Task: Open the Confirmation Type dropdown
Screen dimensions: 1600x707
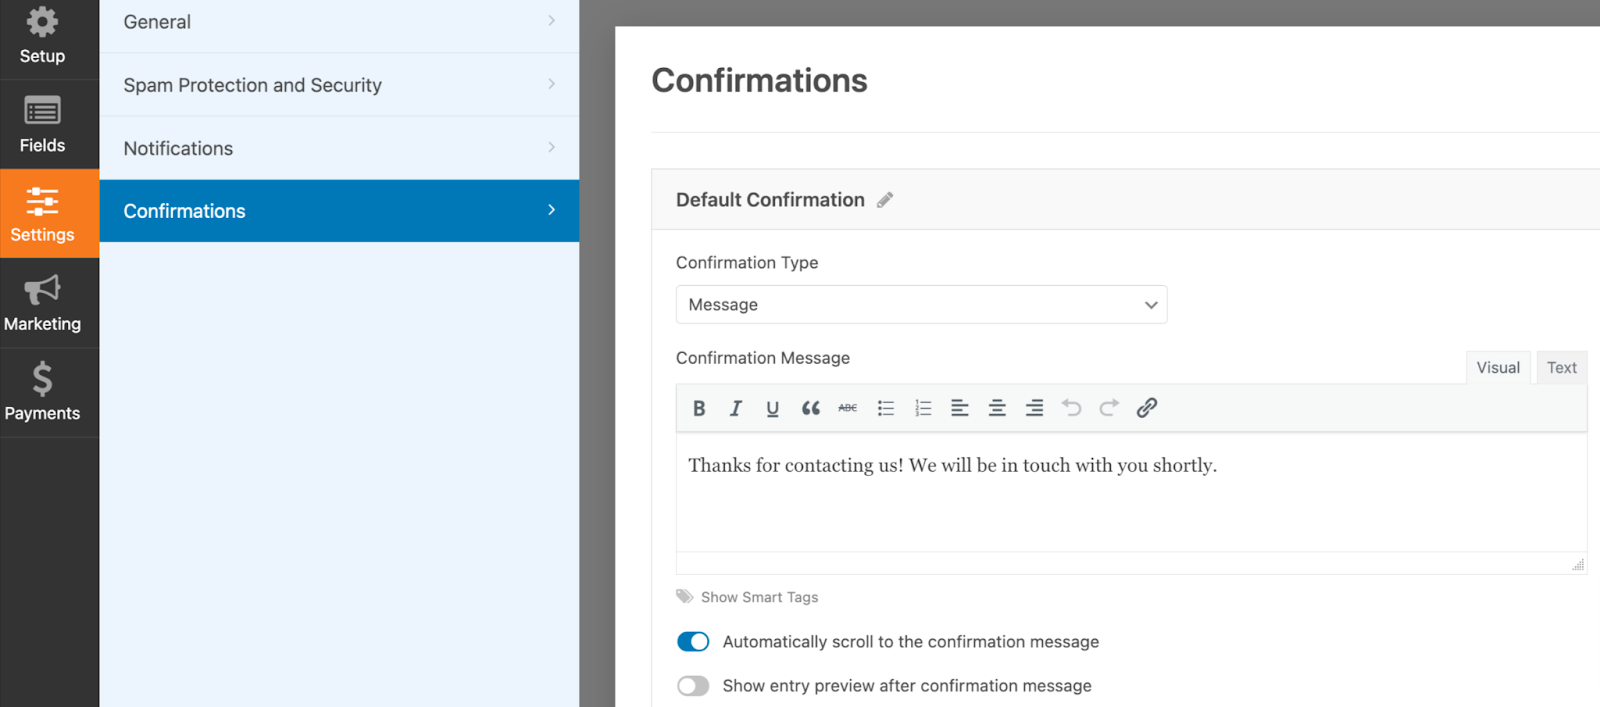Action: coord(921,305)
